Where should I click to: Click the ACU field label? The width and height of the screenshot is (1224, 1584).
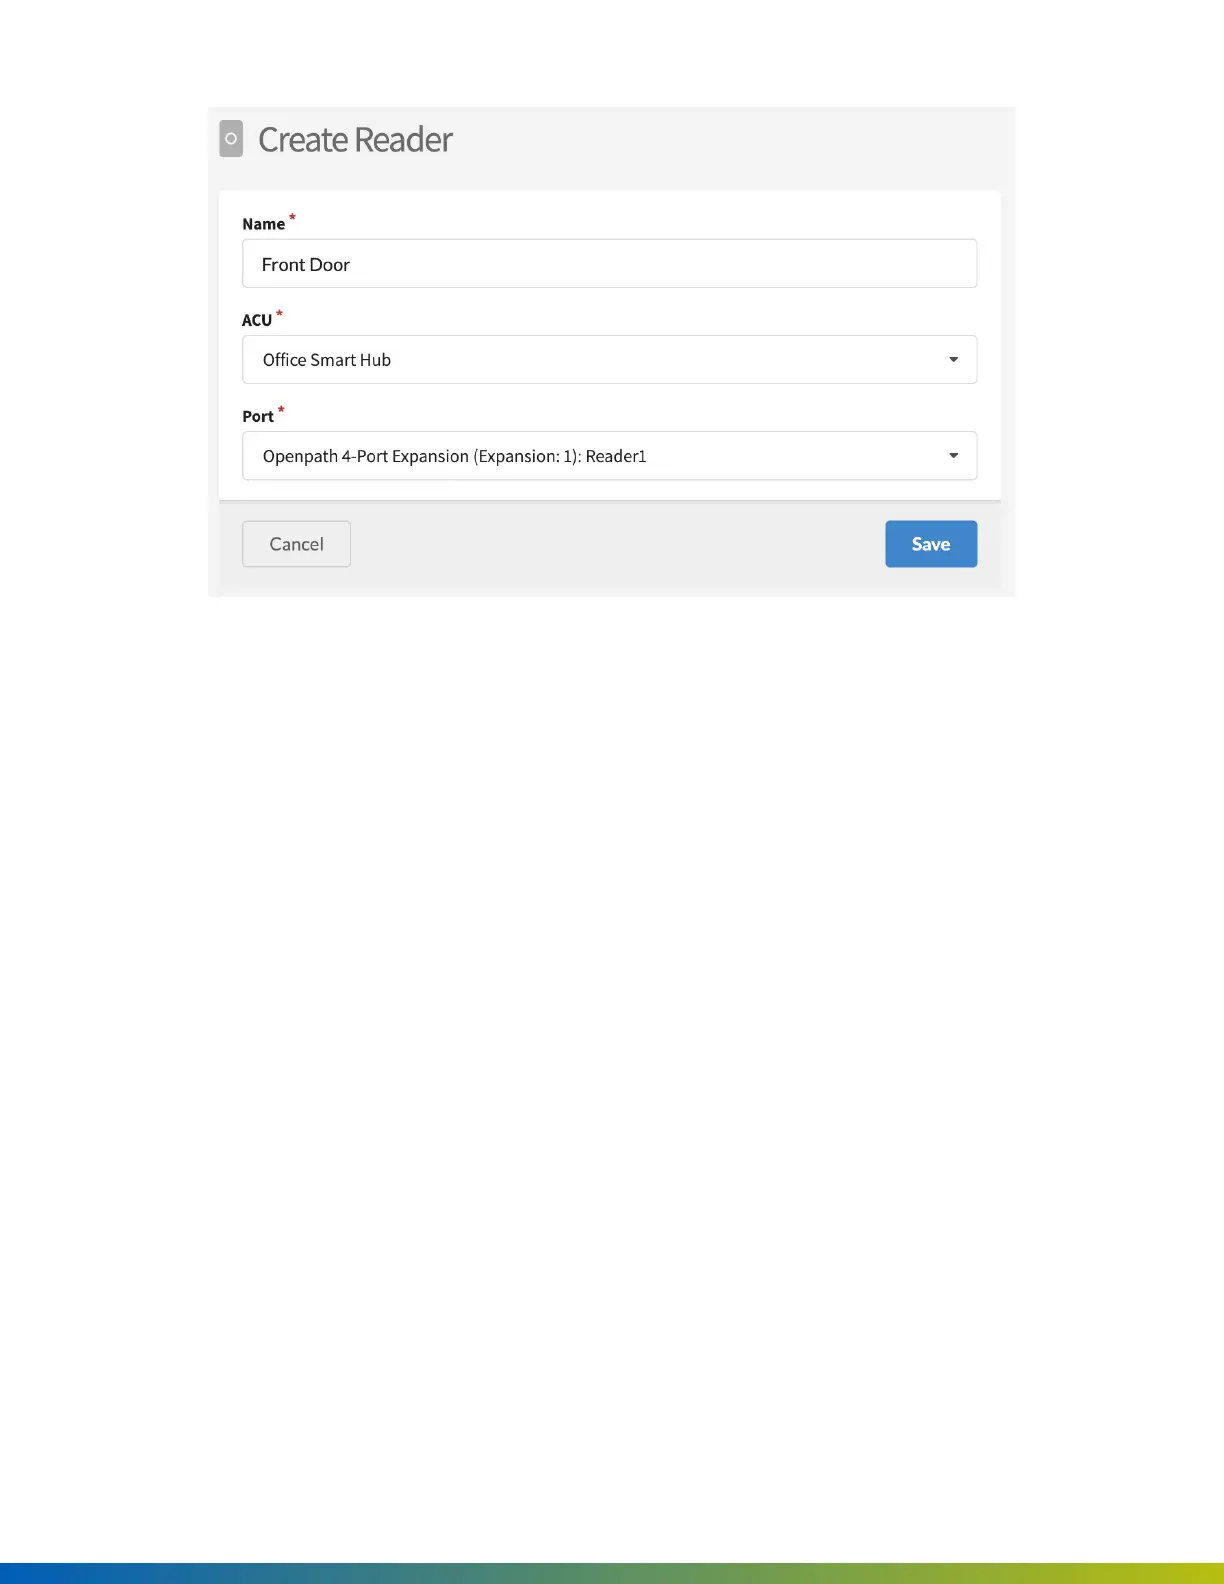[257, 320]
